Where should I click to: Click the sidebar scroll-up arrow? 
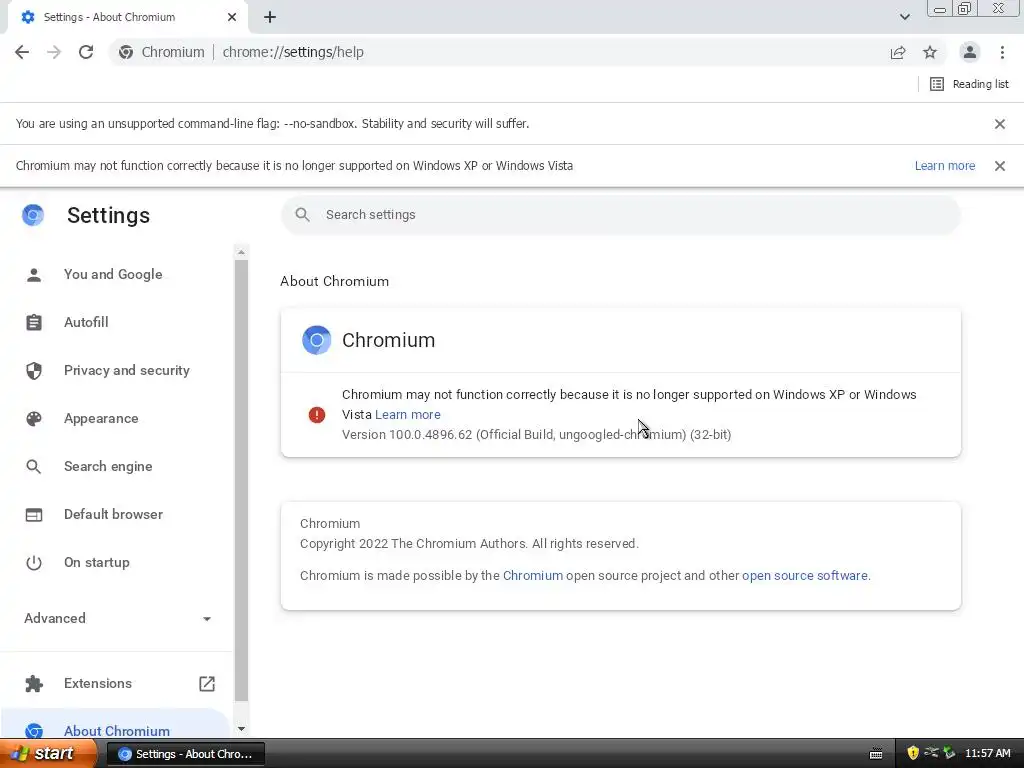click(241, 252)
